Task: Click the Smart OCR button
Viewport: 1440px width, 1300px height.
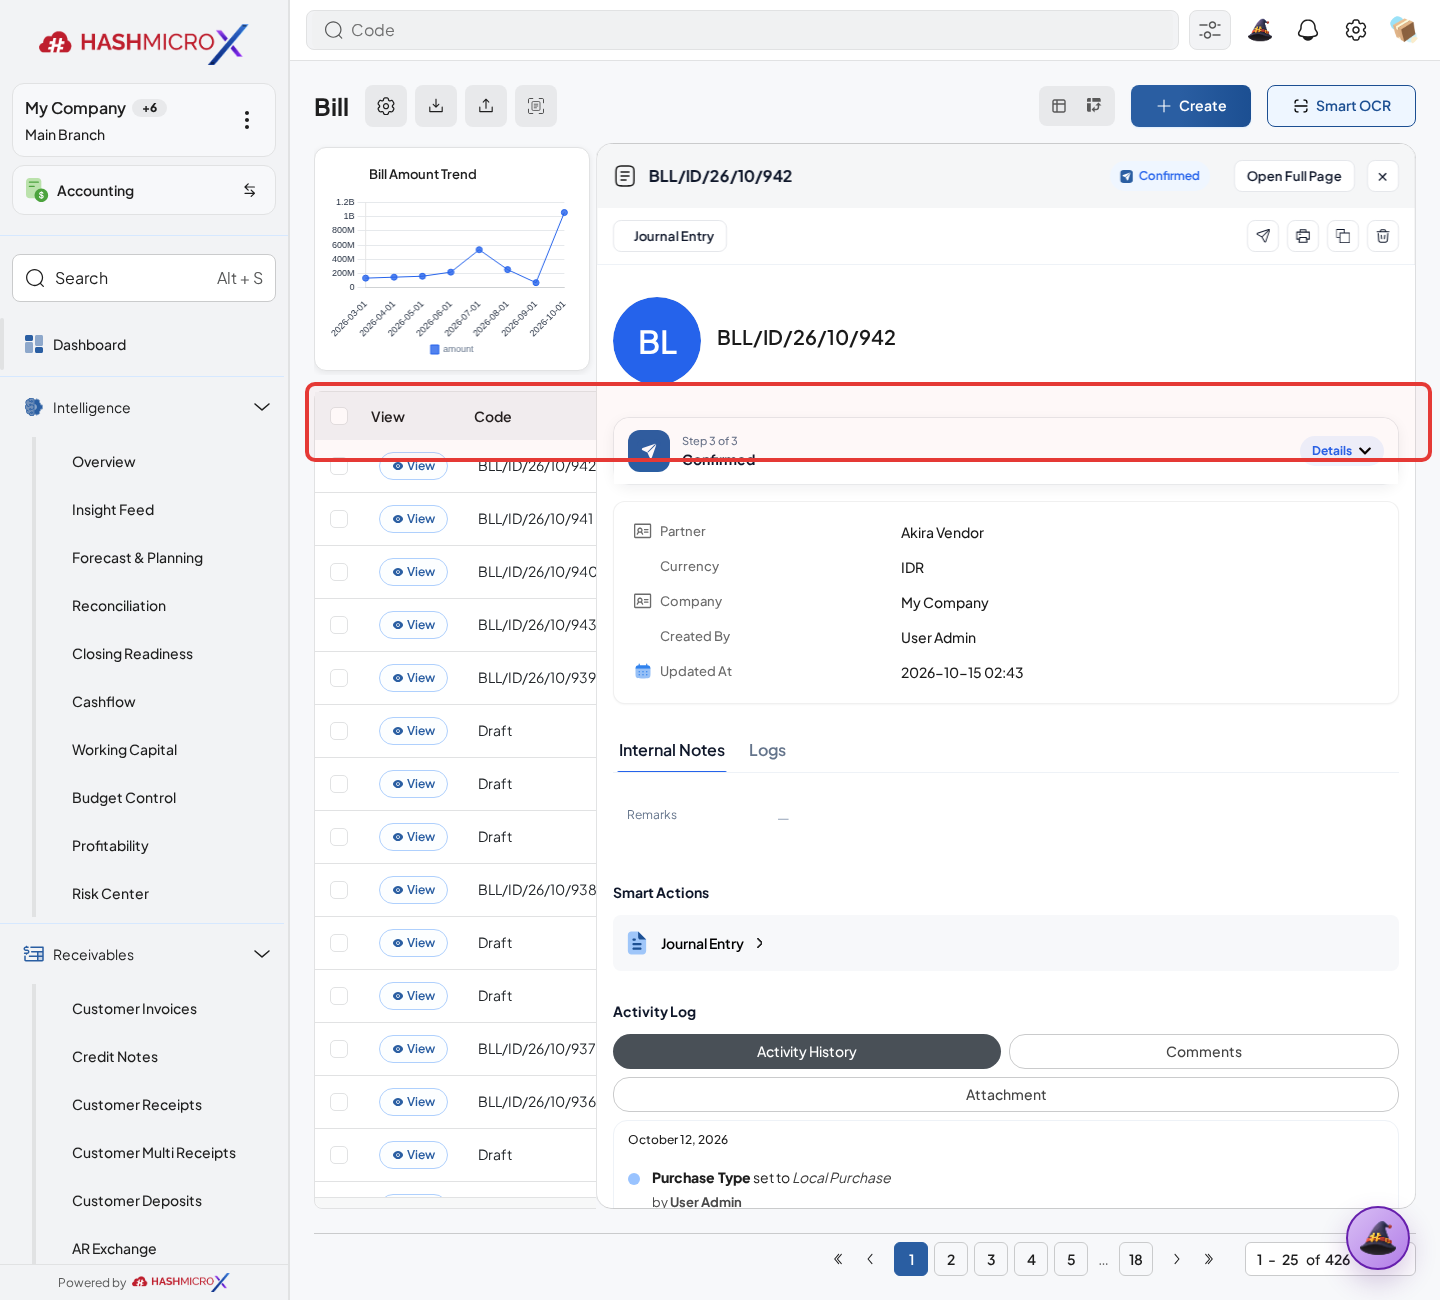Action: (x=1341, y=106)
